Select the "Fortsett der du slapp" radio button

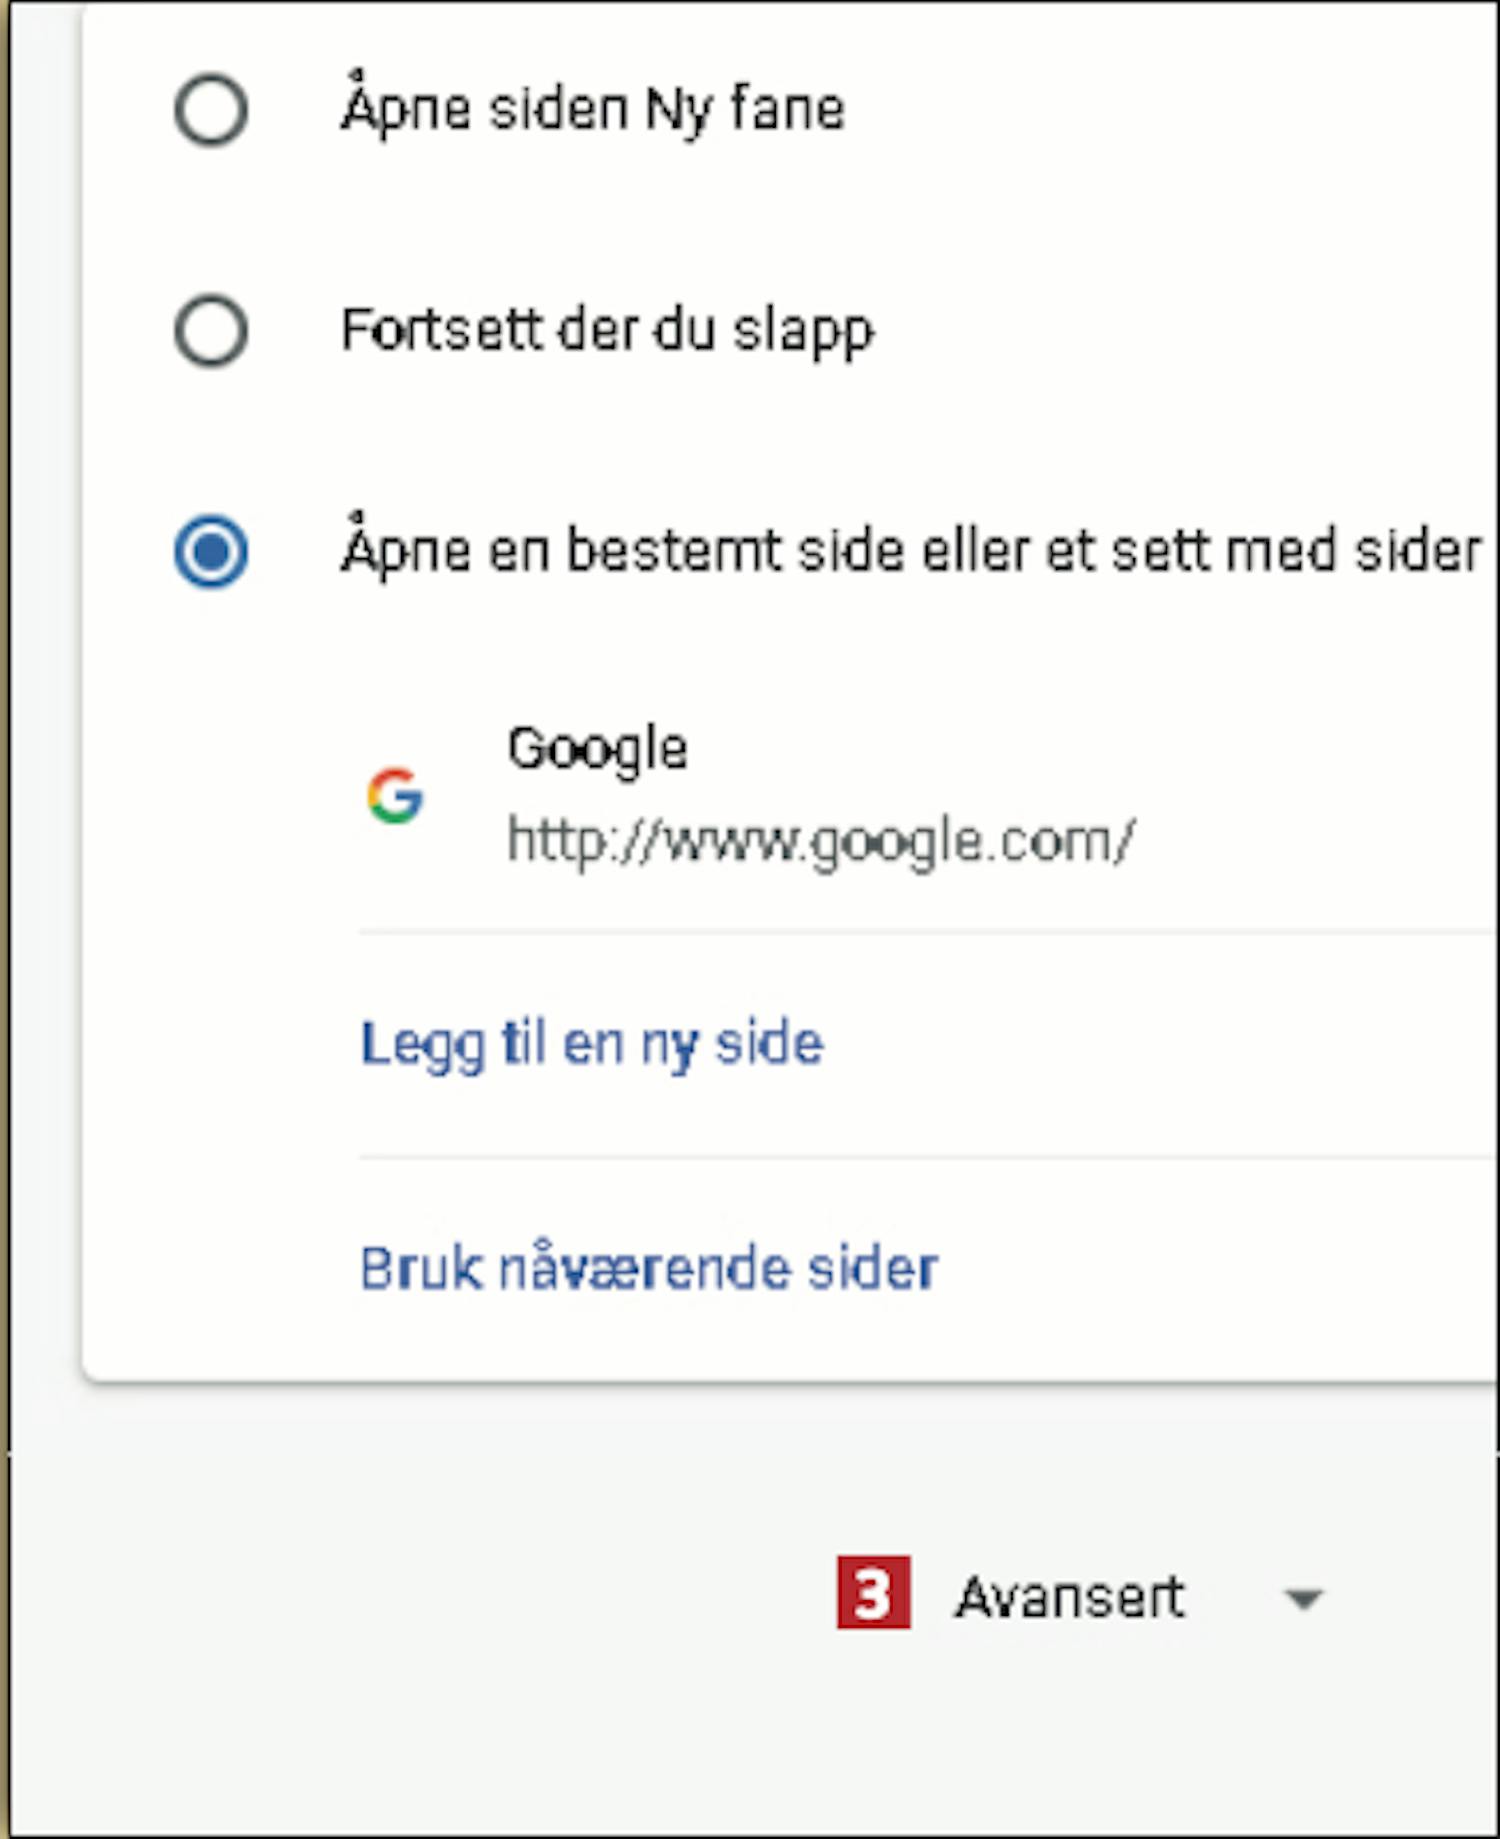211,331
